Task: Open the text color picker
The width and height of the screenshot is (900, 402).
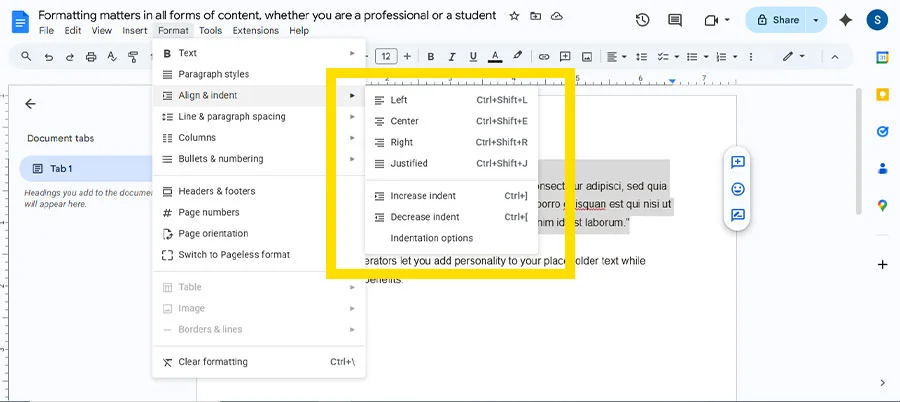Action: click(495, 56)
